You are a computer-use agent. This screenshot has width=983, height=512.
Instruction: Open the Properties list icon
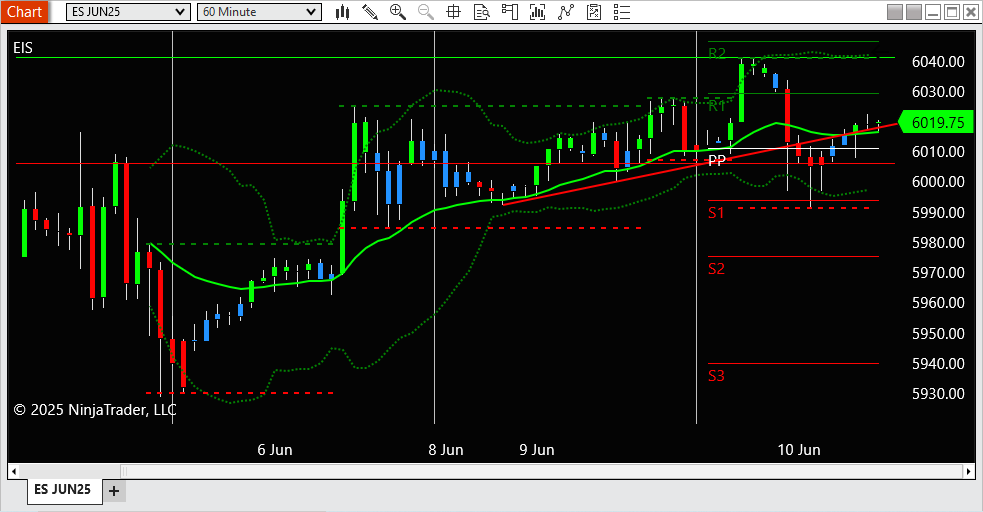622,12
